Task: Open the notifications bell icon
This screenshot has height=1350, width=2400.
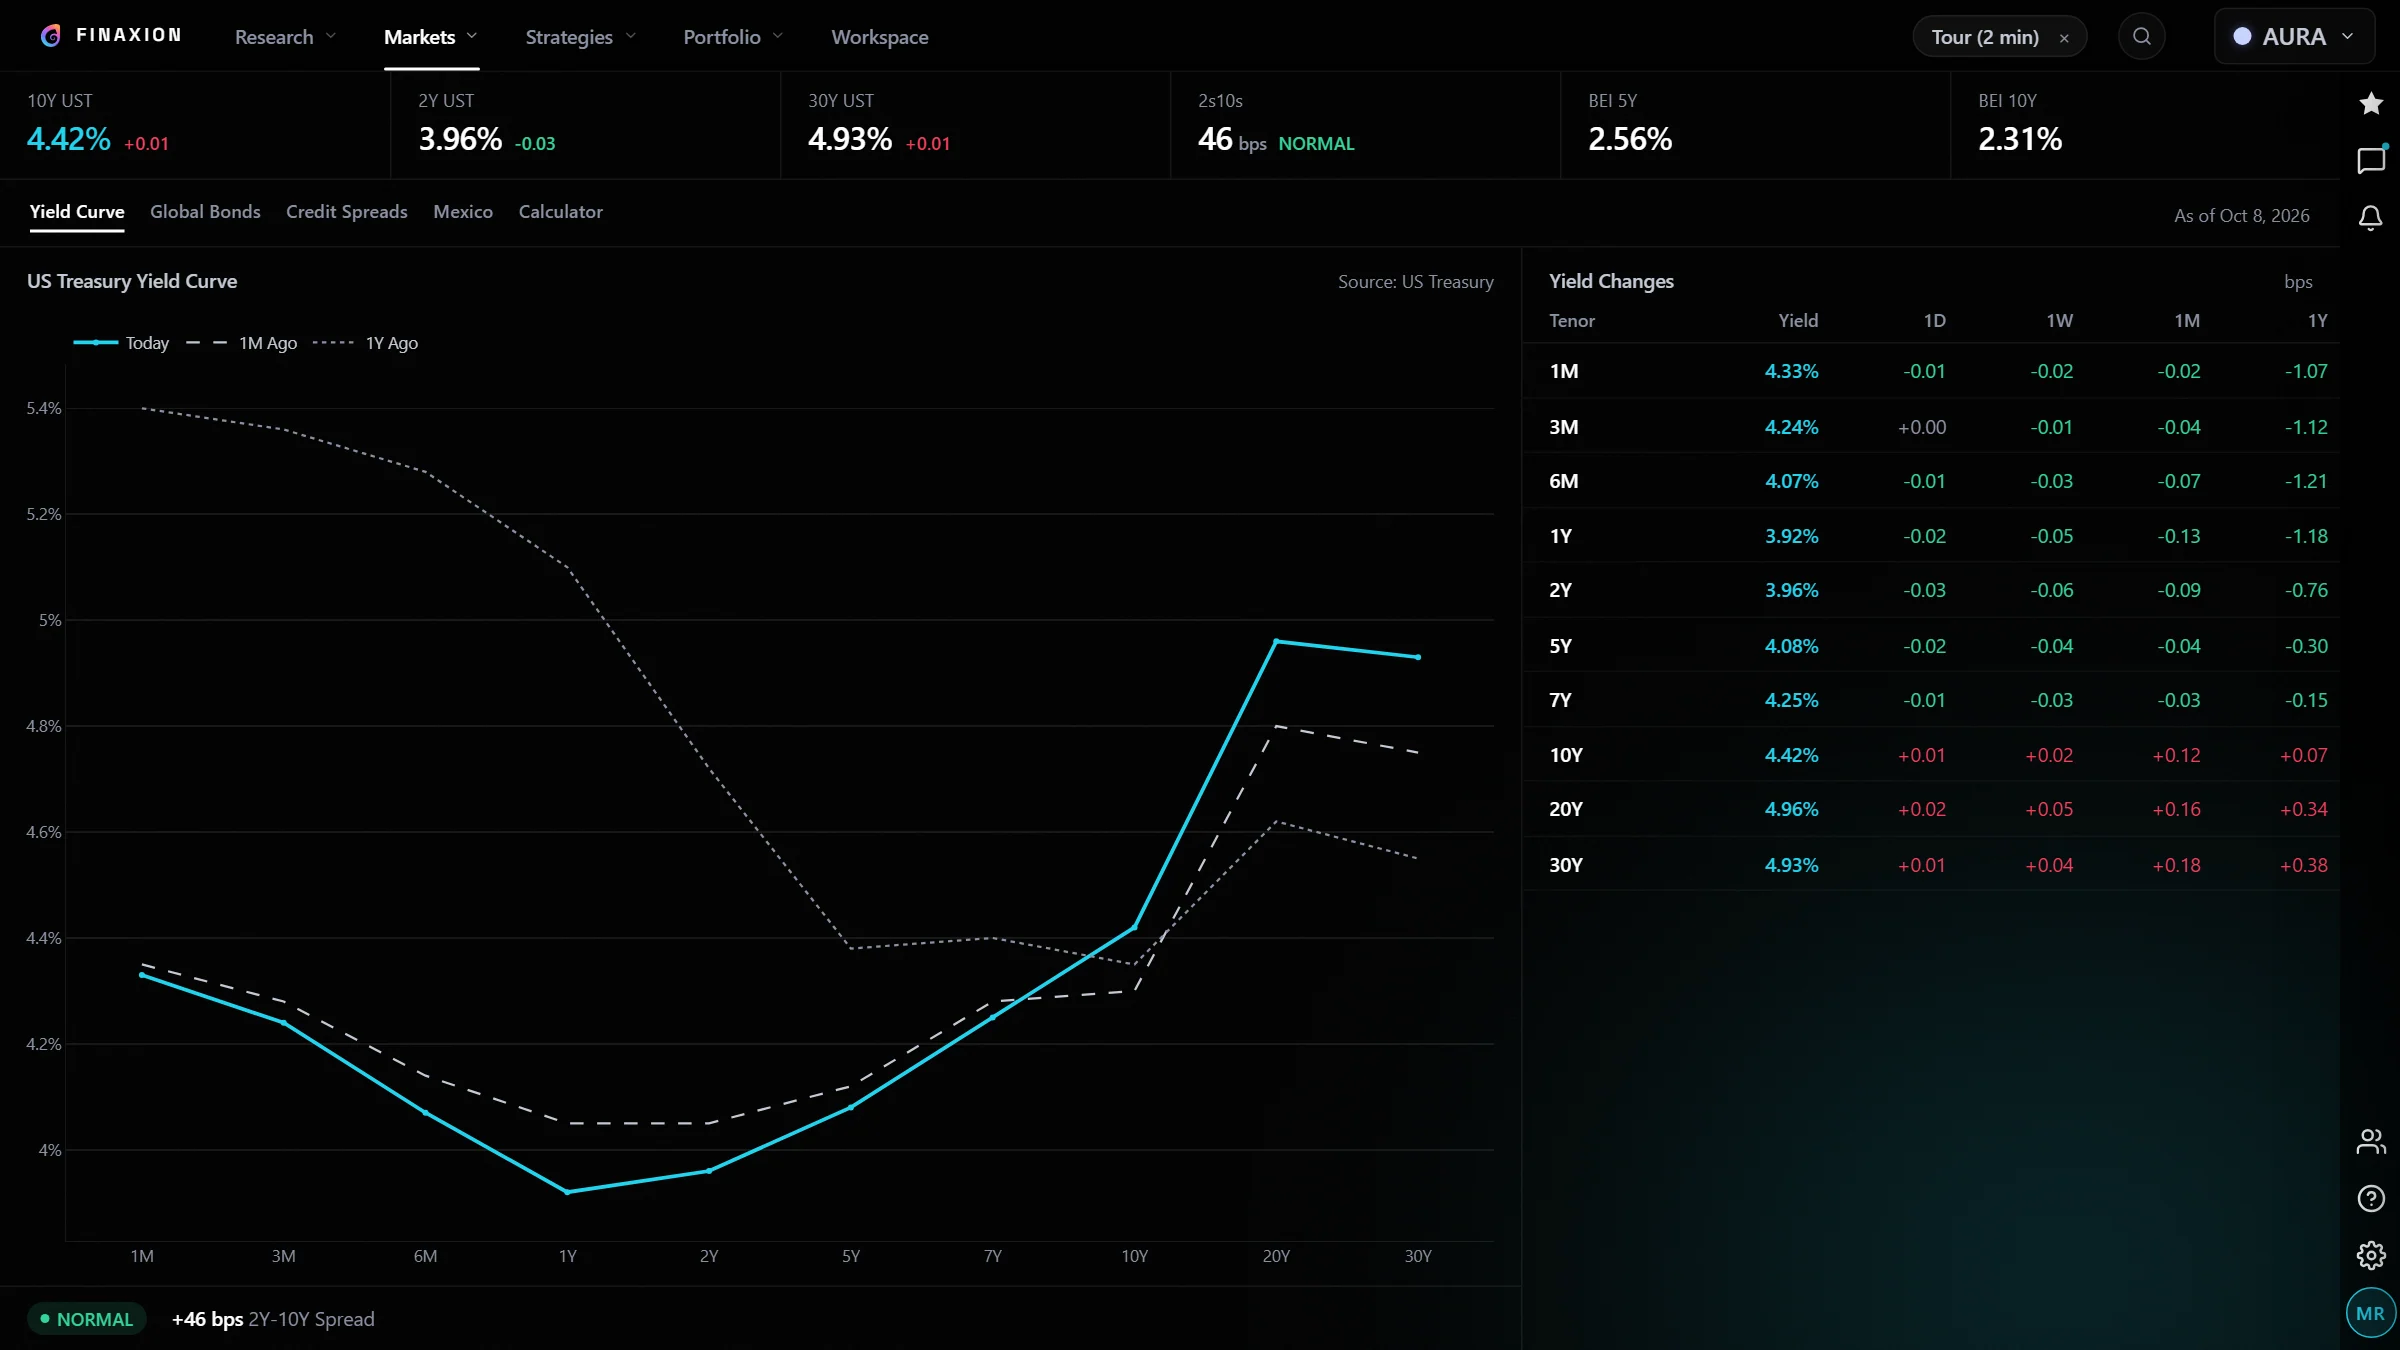Action: (2370, 218)
